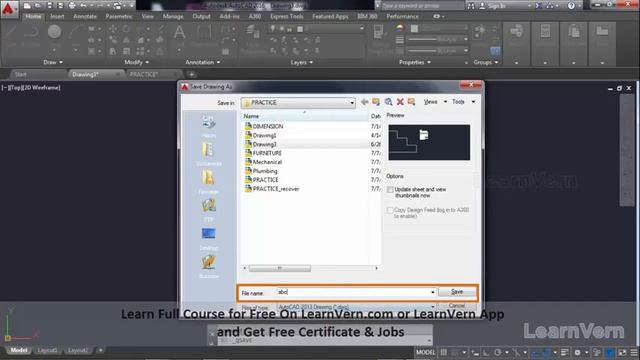640x360 pixels.
Task: Click the drawing preview thumbnail
Action: click(429, 142)
